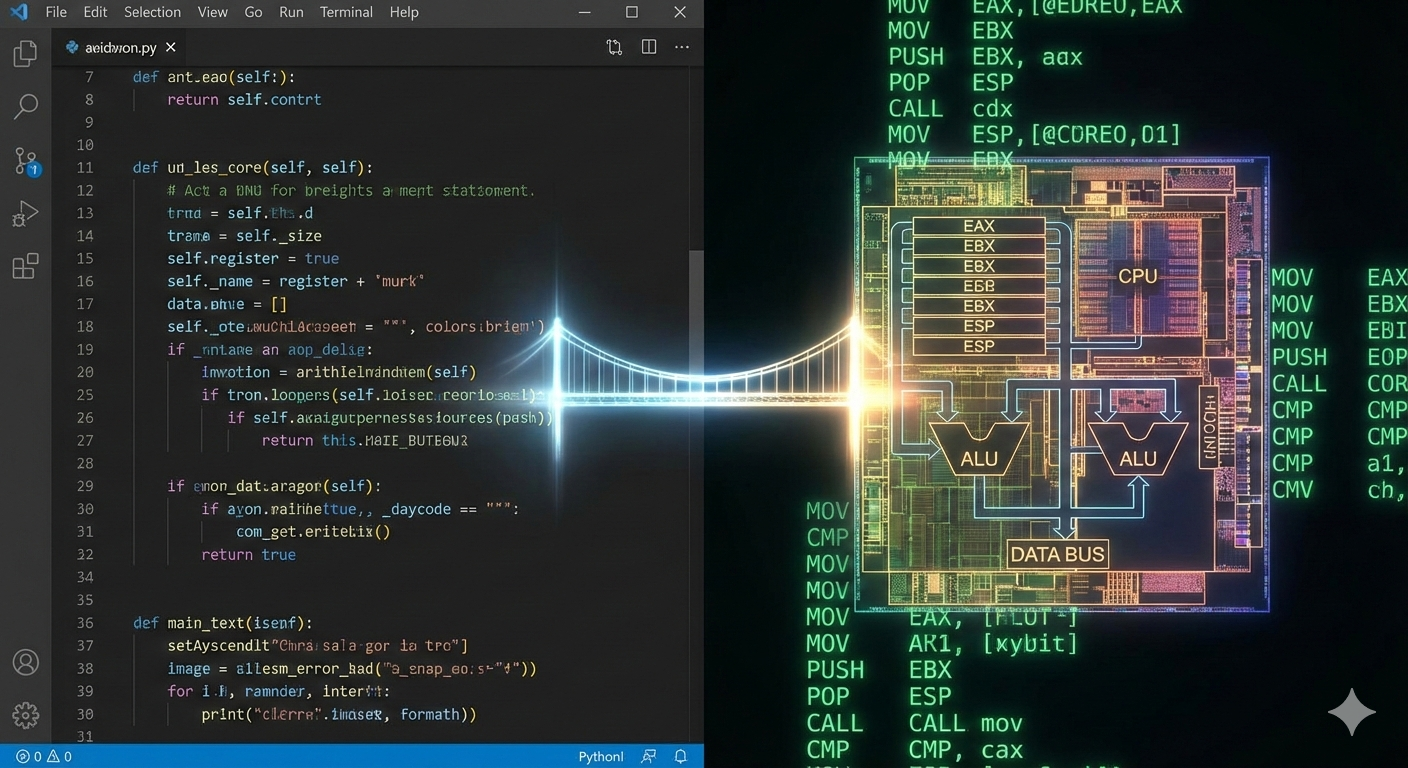The height and width of the screenshot is (768, 1408).
Task: Toggle the remote connection icon in status bar
Action: 648,757
